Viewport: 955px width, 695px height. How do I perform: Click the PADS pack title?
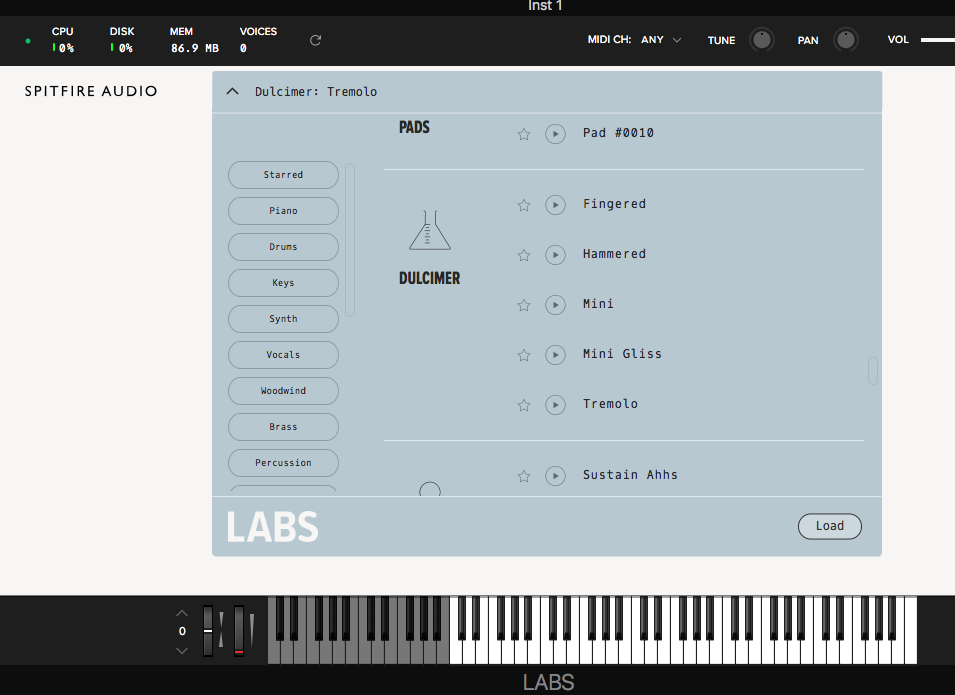[x=414, y=127]
